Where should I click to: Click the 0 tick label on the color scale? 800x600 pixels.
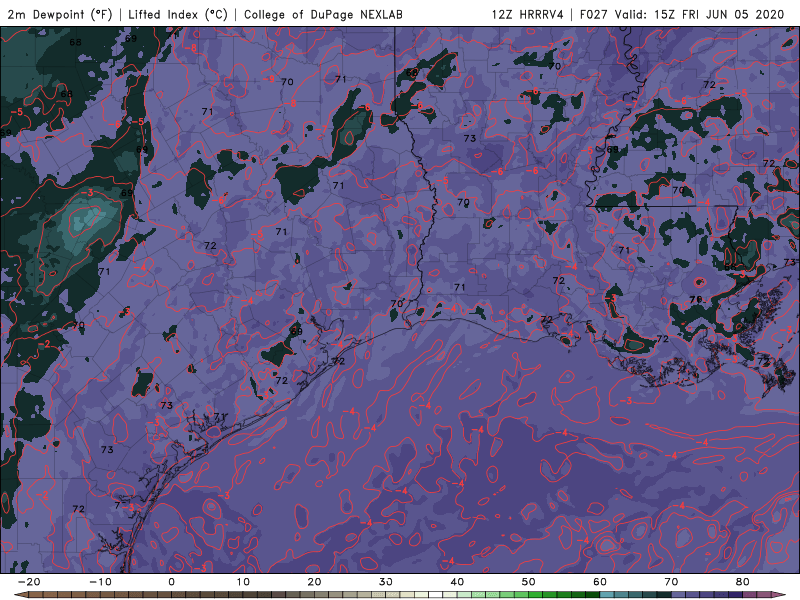171,582
